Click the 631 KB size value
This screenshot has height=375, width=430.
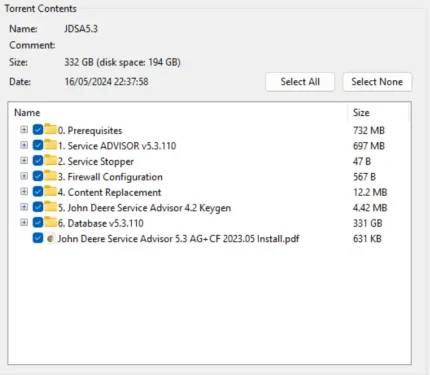point(367,239)
